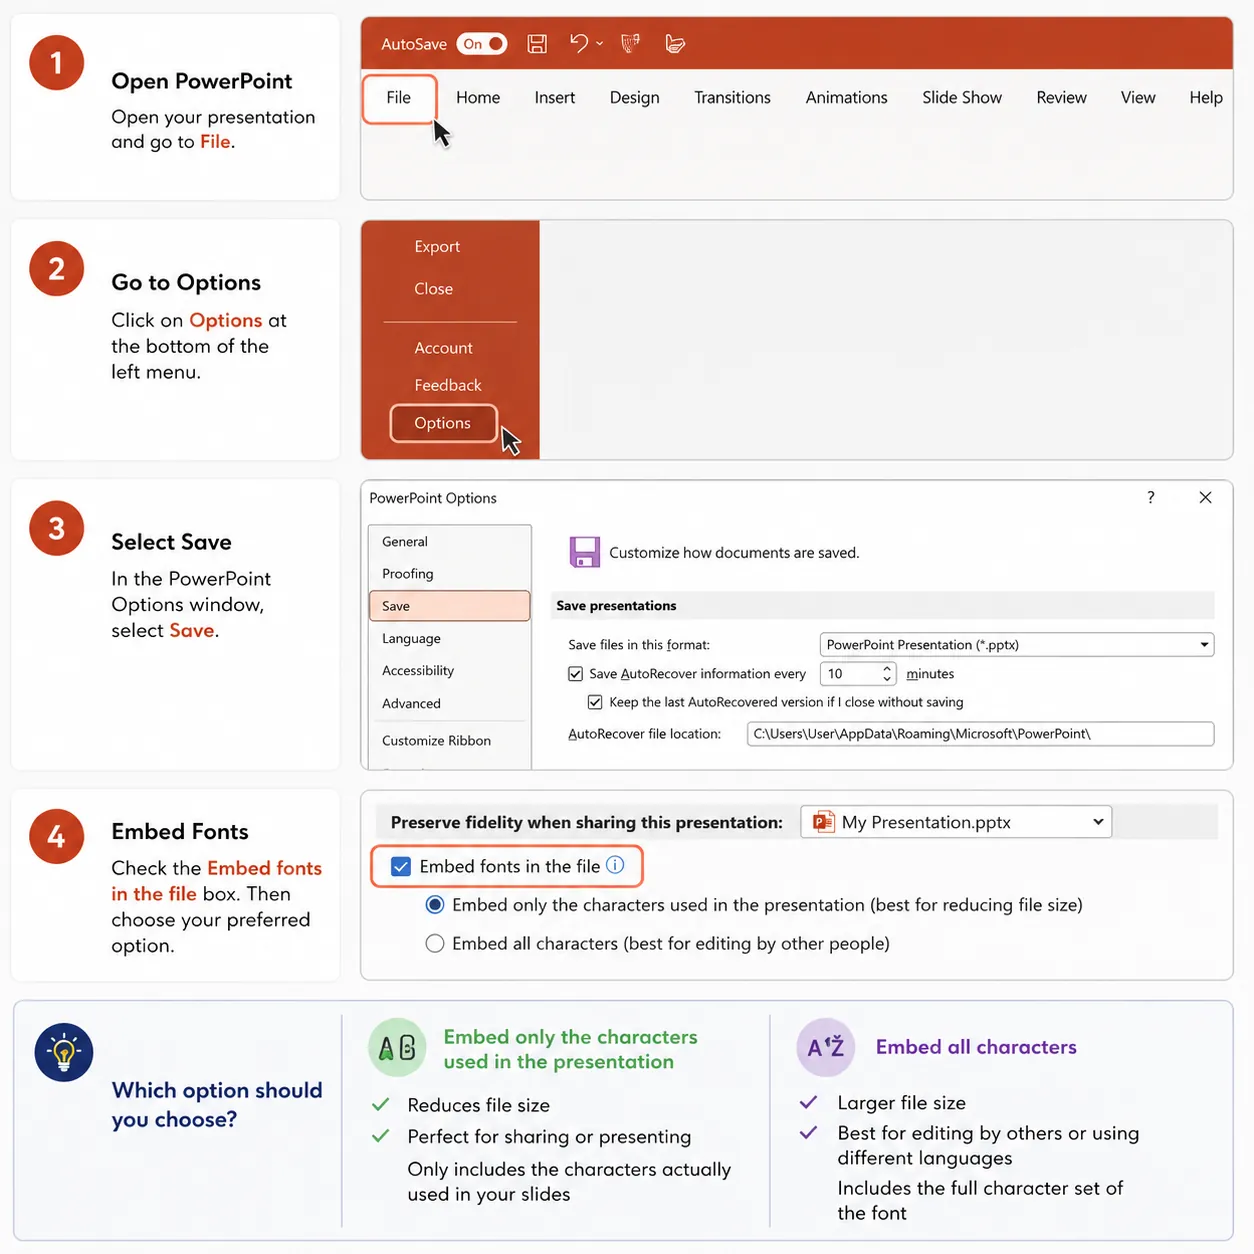Switch to the Slide Show tab
1254x1254 pixels.
pyautogui.click(x=962, y=98)
